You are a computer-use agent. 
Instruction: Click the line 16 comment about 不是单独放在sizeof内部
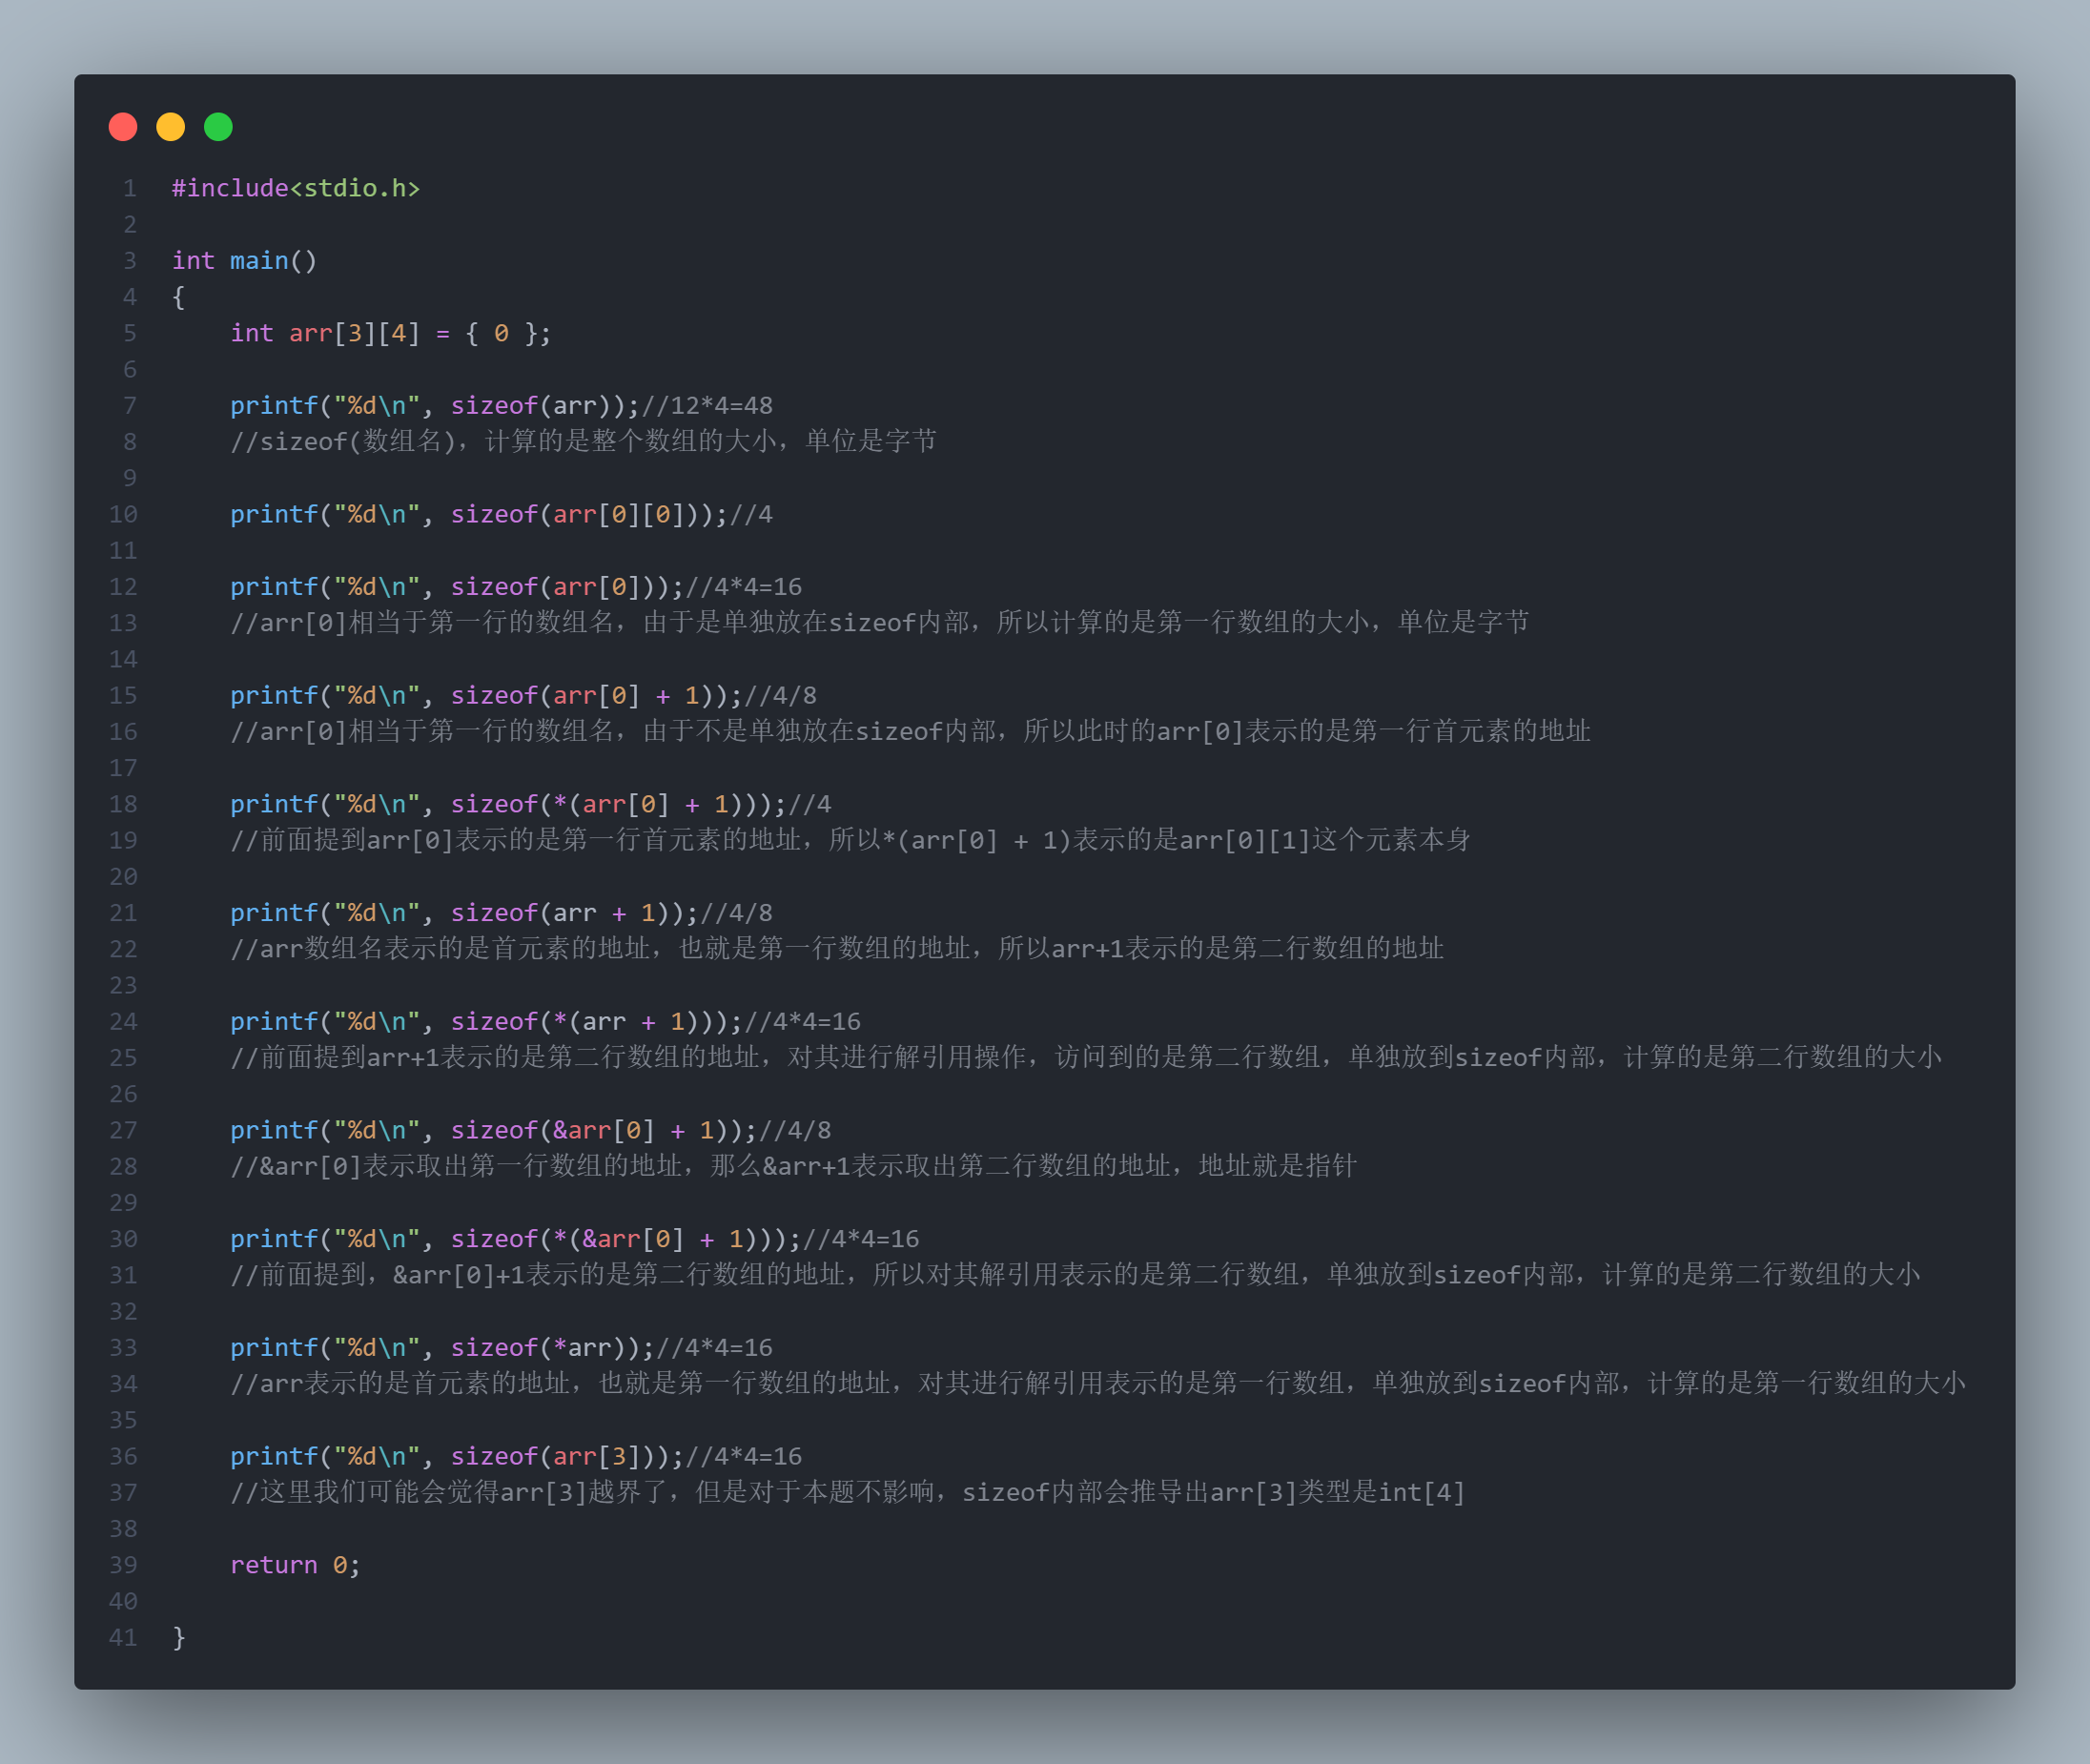point(910,731)
